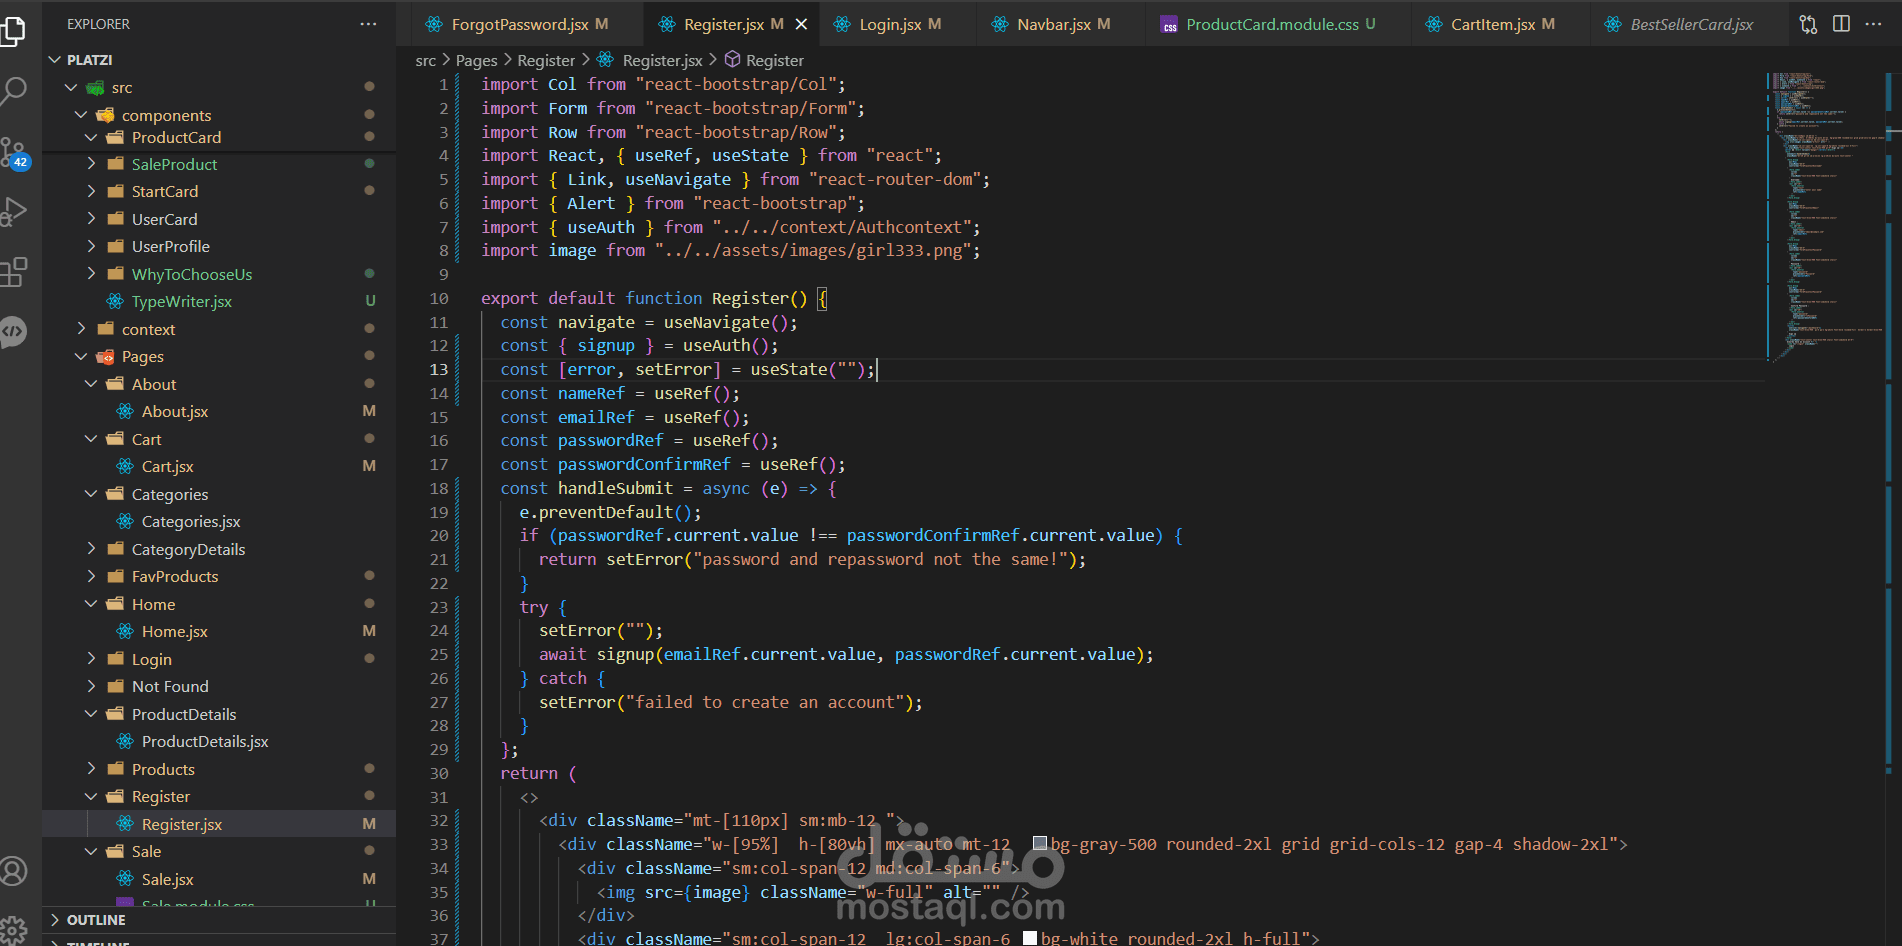Screen dimensions: 1902x946
Task: Expand the Products folder
Action: [x=91, y=769]
